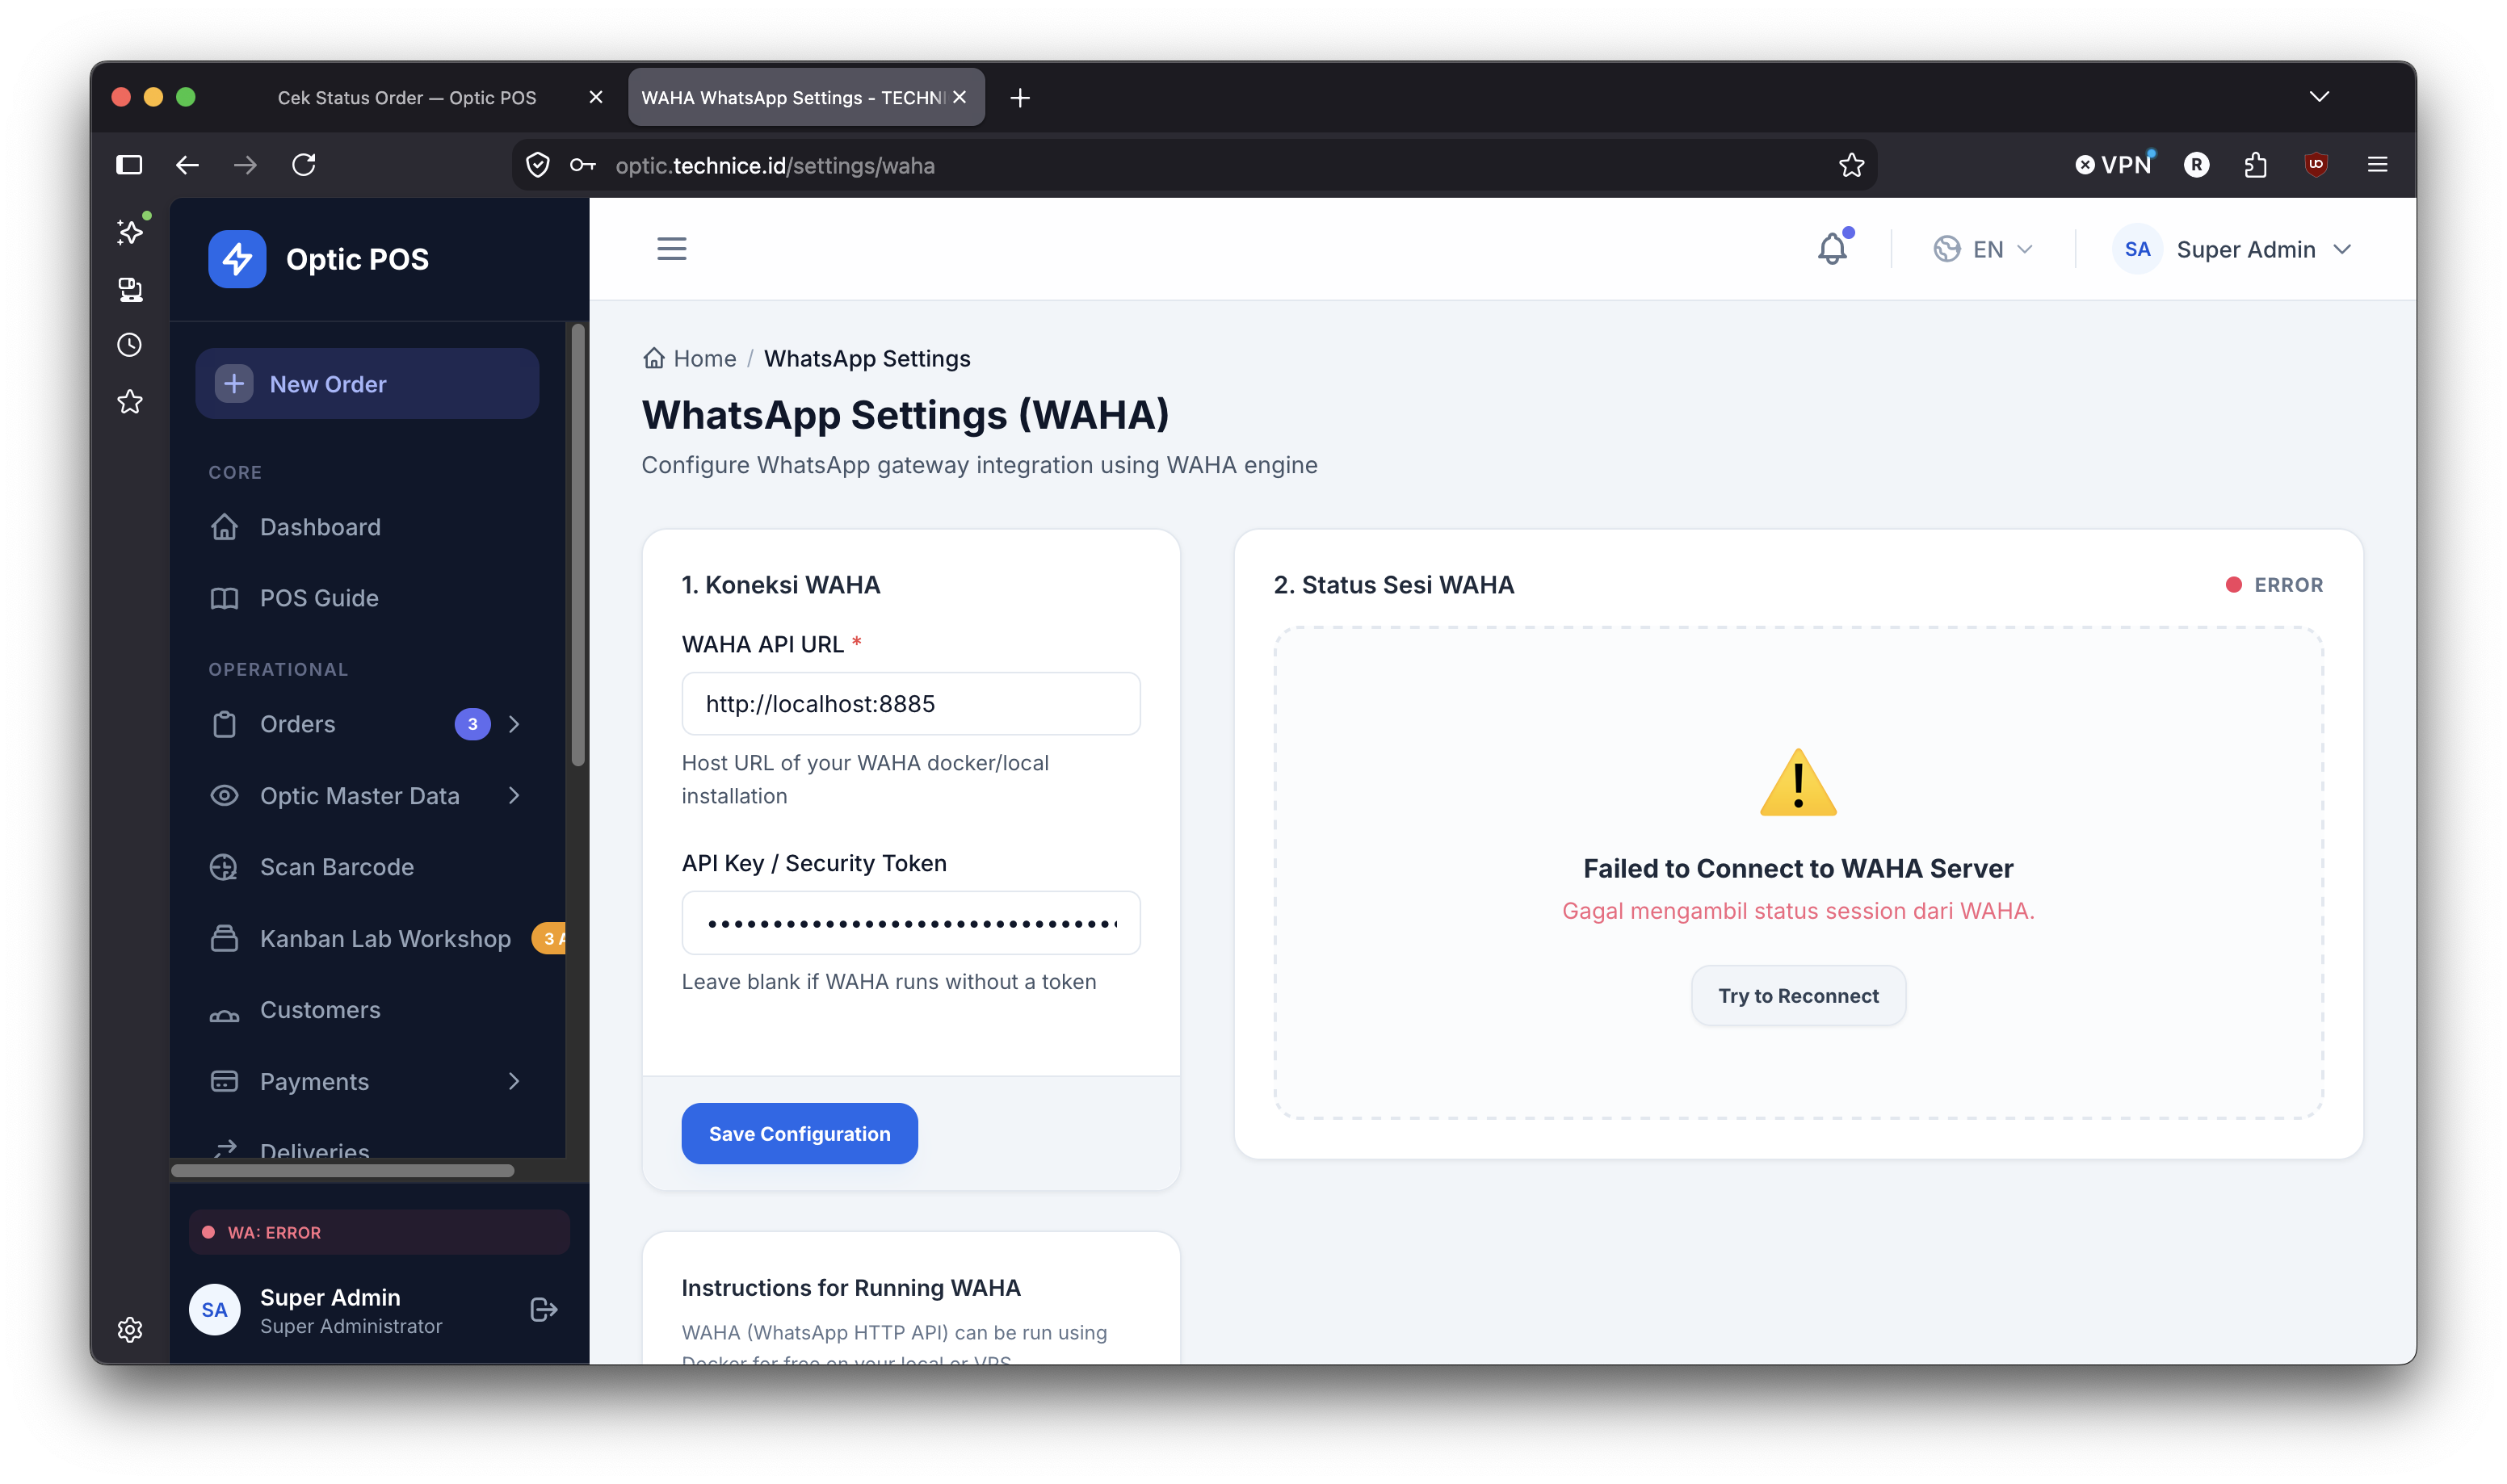2507x1484 pixels.
Task: Expand the Orders submenu
Action: [x=514, y=724]
